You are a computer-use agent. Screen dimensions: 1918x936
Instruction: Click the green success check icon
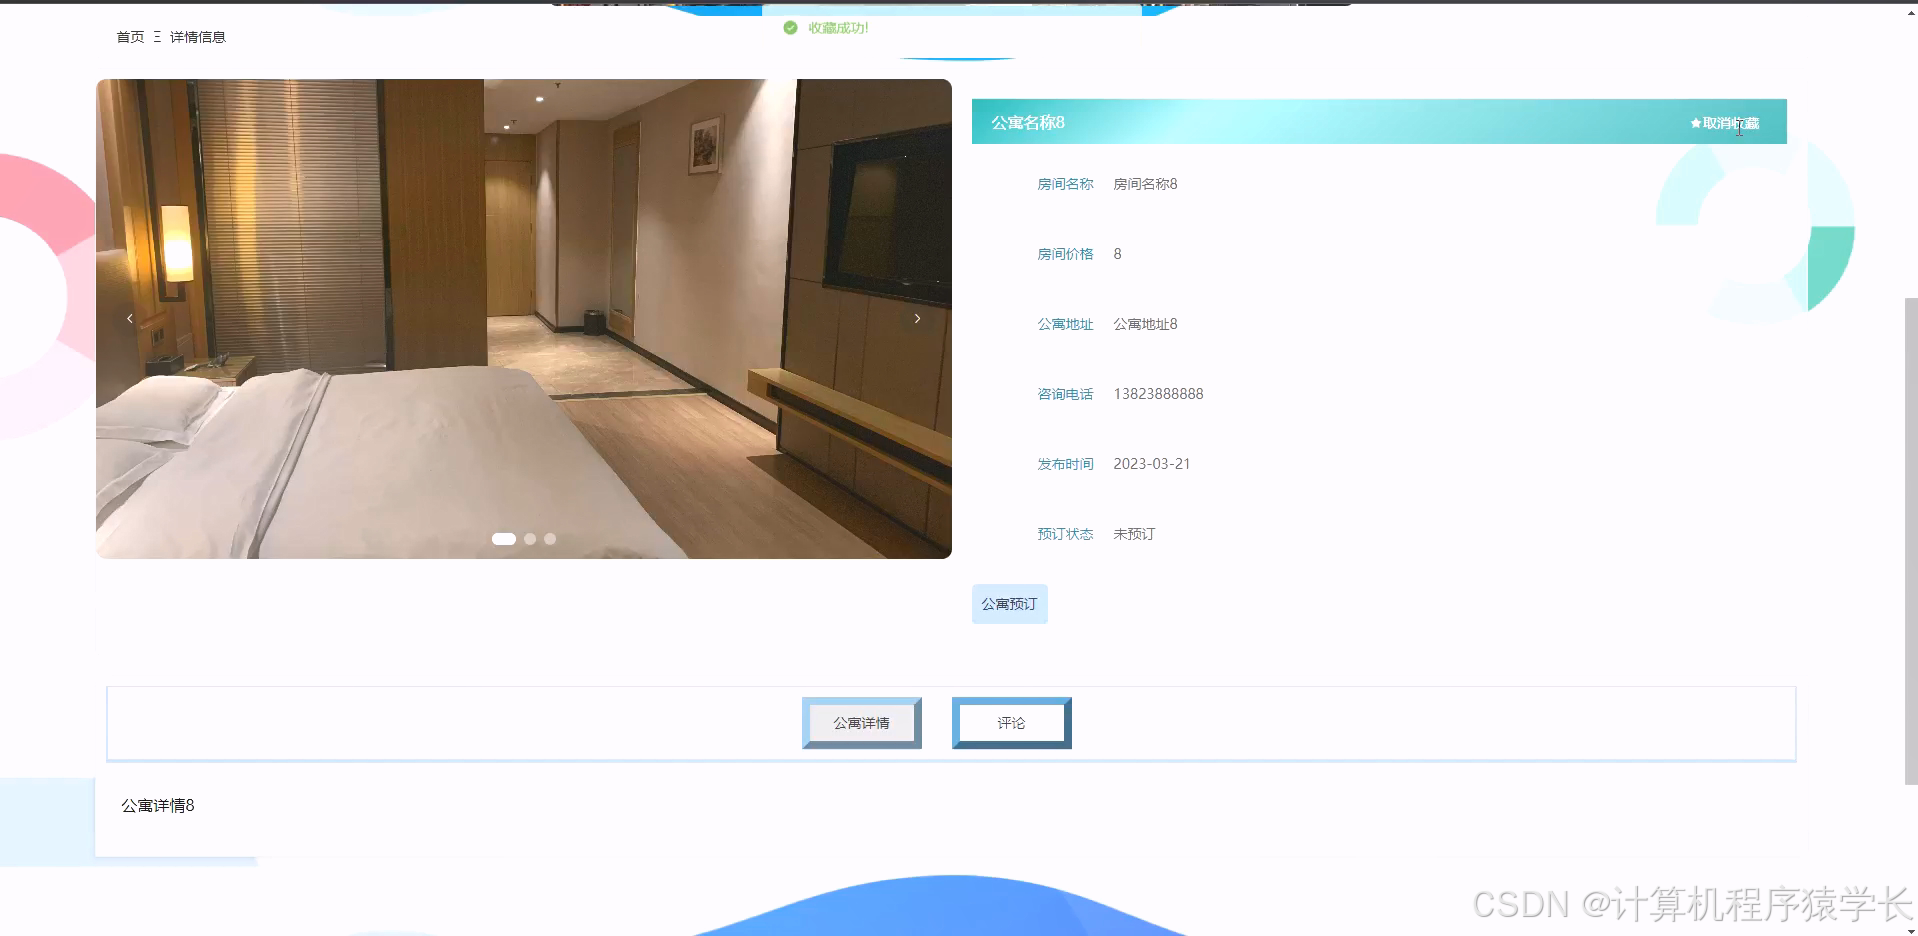(x=790, y=28)
